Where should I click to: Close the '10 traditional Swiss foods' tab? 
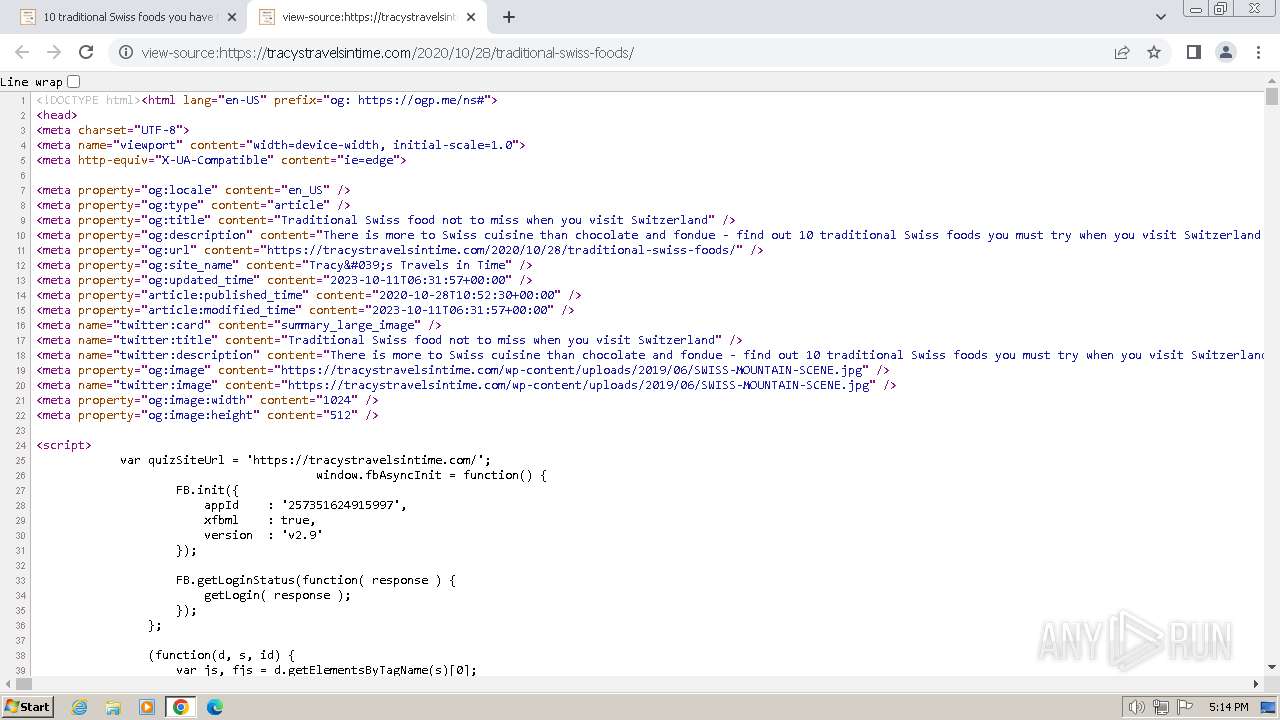(232, 17)
